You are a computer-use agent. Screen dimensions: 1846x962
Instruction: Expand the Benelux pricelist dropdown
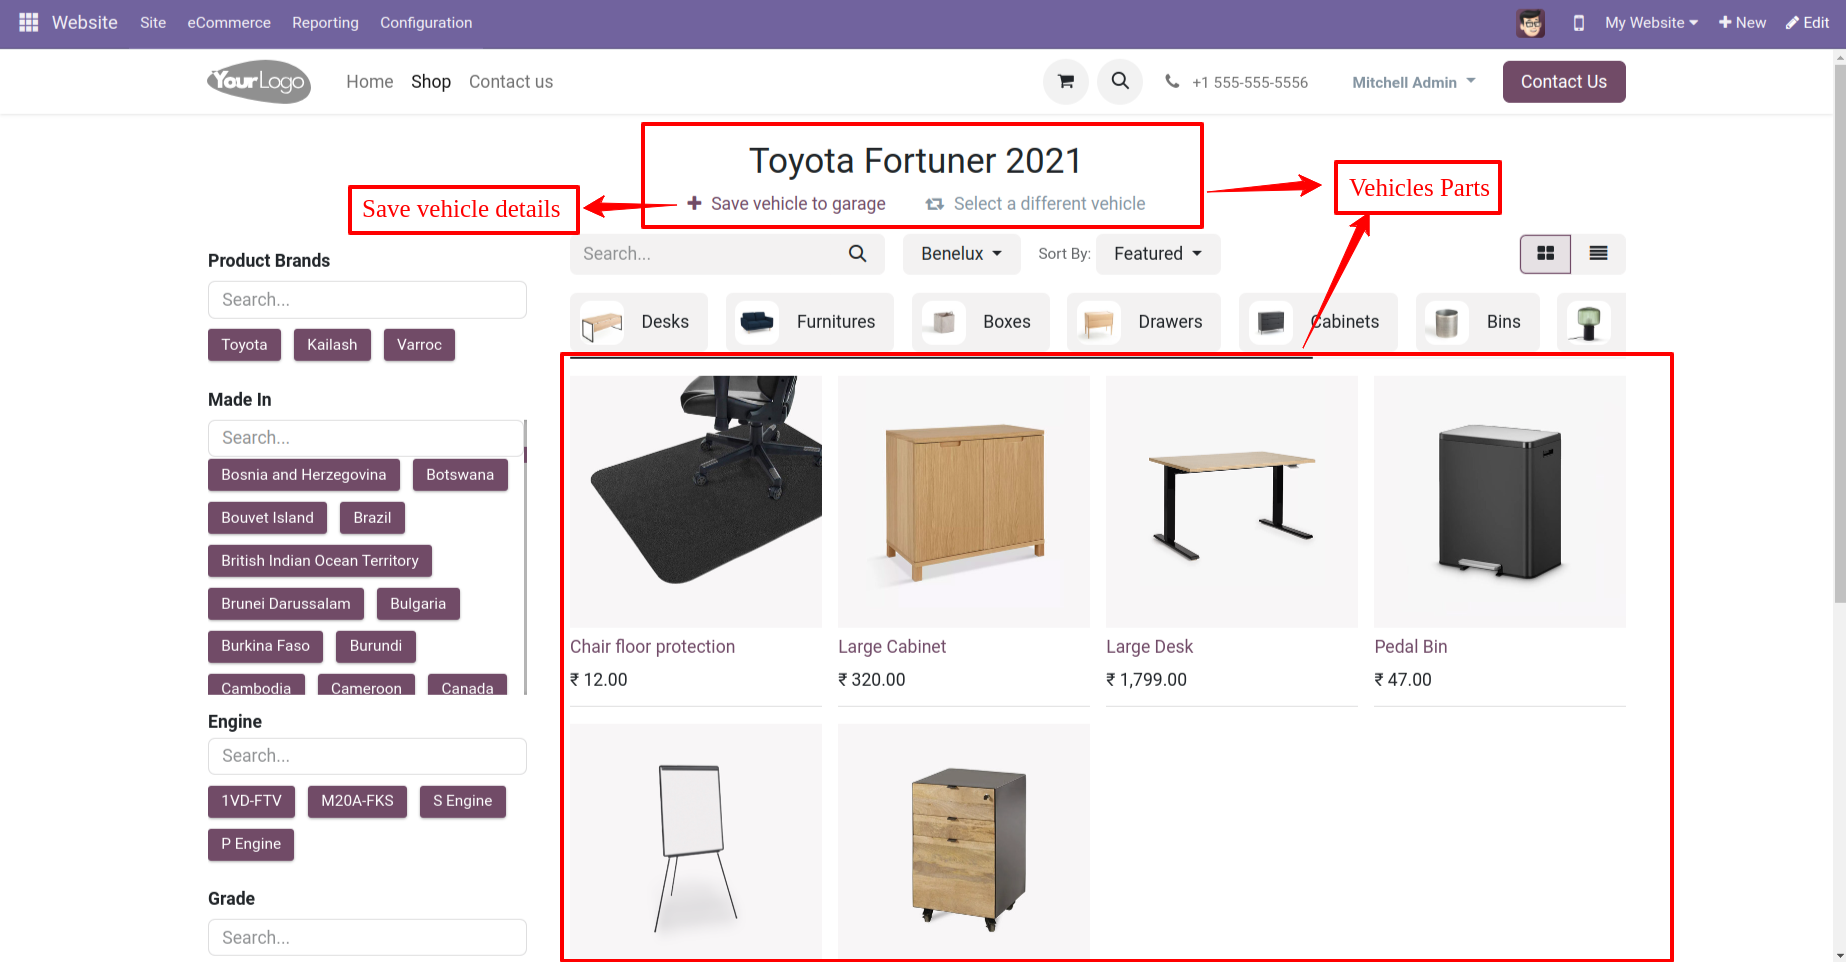tap(961, 254)
